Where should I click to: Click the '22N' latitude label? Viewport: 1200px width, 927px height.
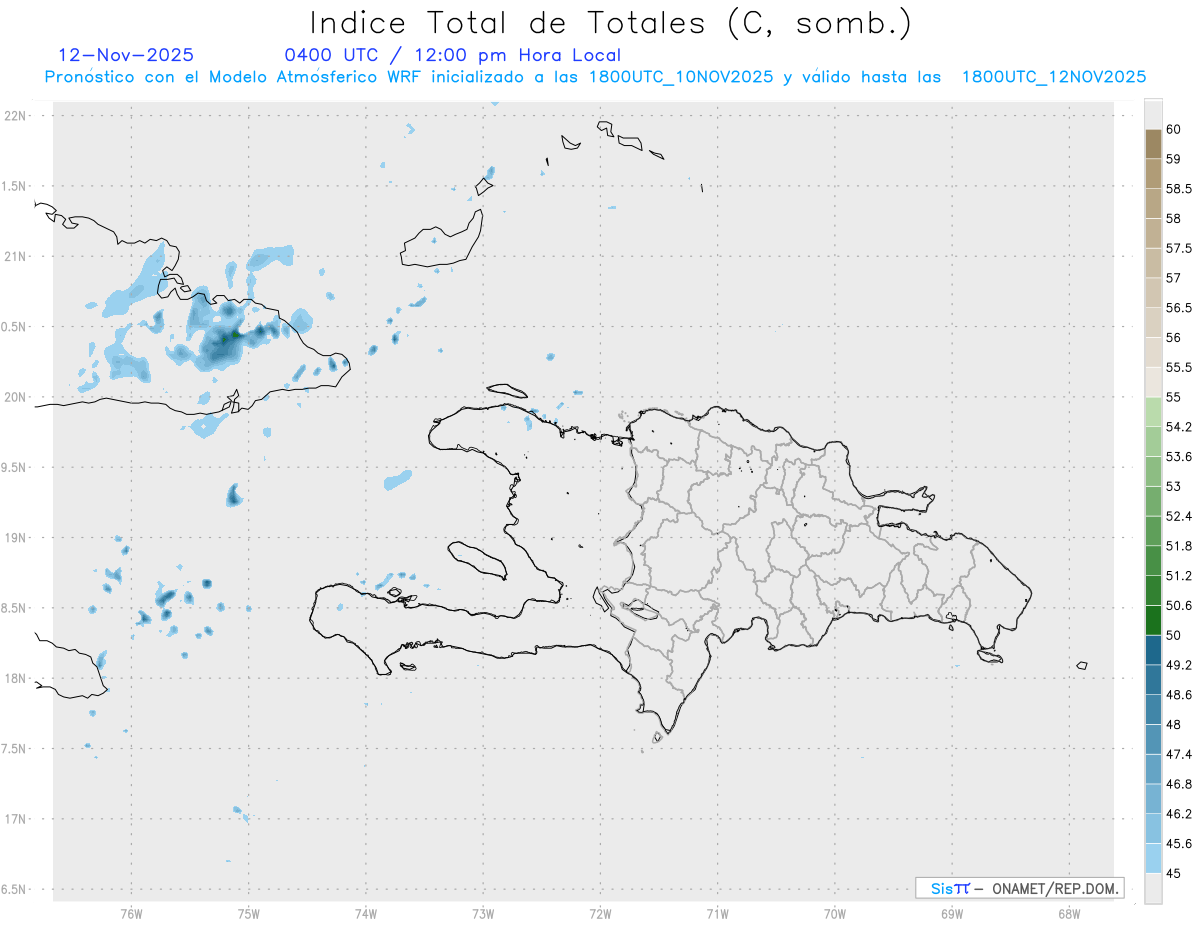coord(17,116)
